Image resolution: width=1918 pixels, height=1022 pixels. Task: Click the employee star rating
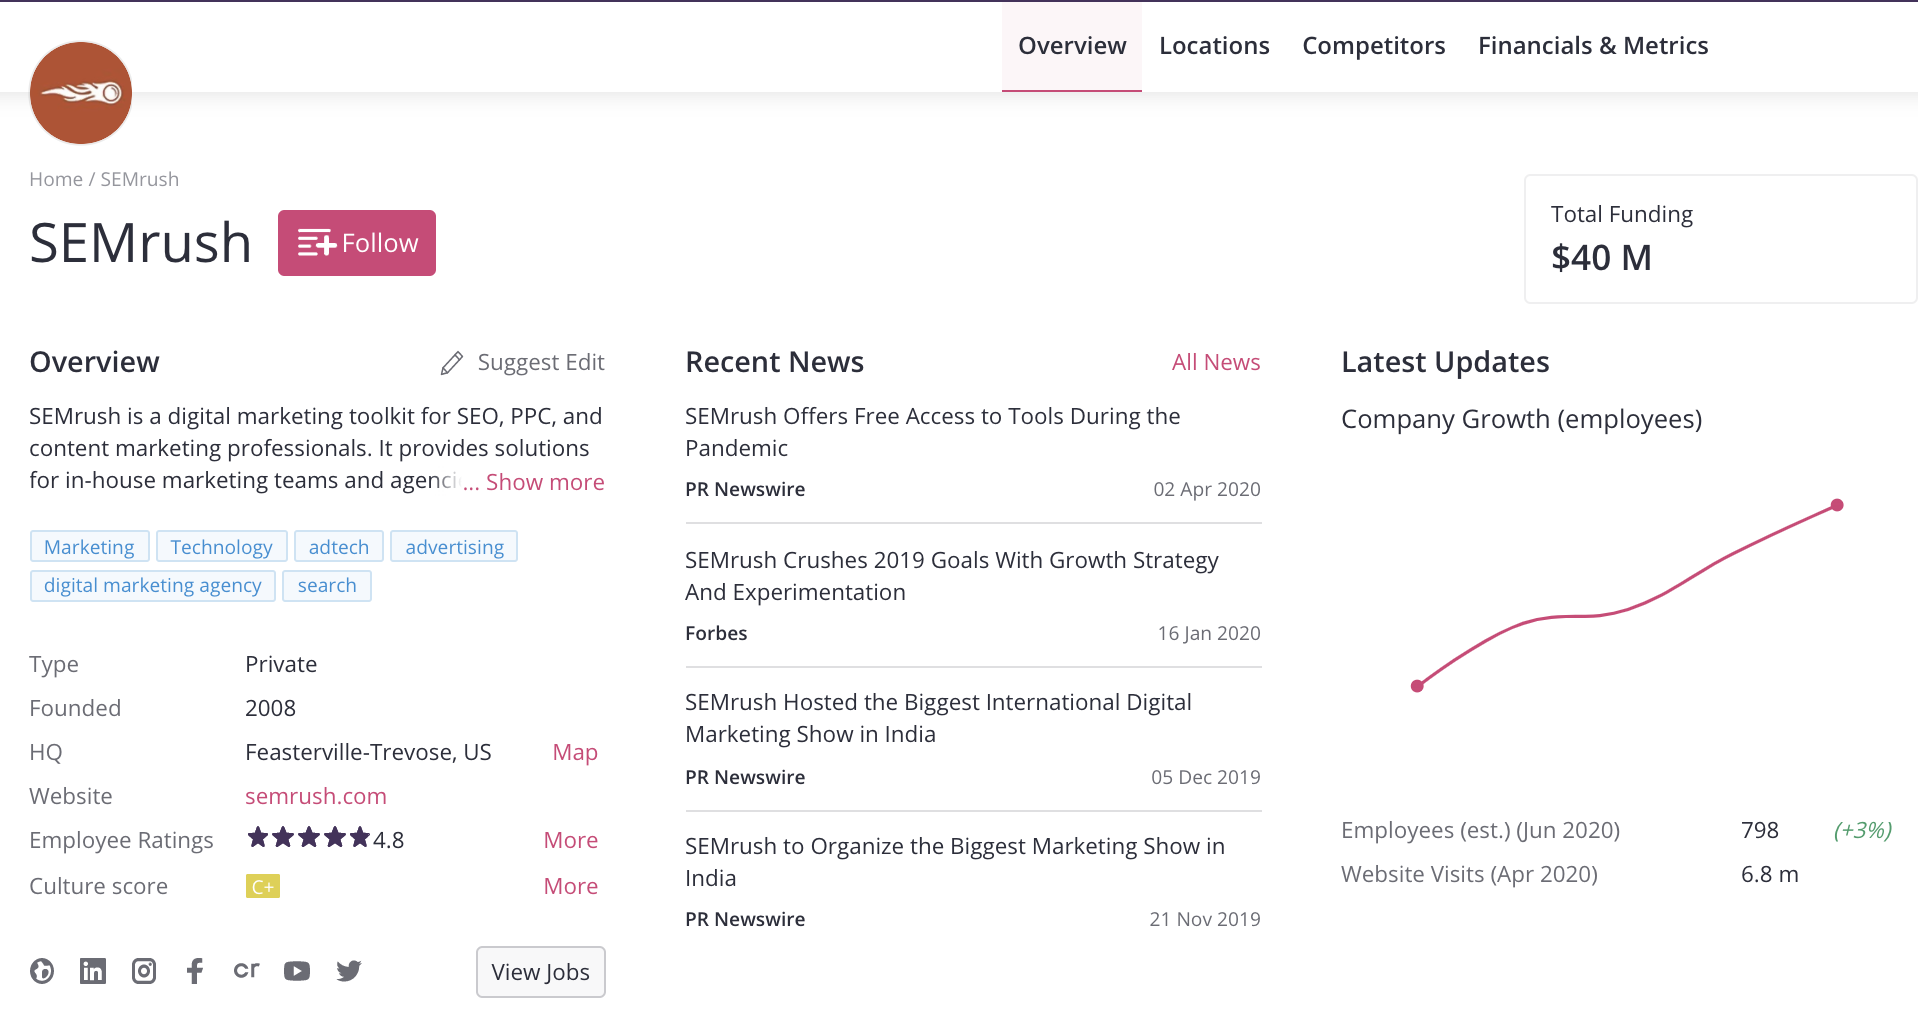coord(309,838)
